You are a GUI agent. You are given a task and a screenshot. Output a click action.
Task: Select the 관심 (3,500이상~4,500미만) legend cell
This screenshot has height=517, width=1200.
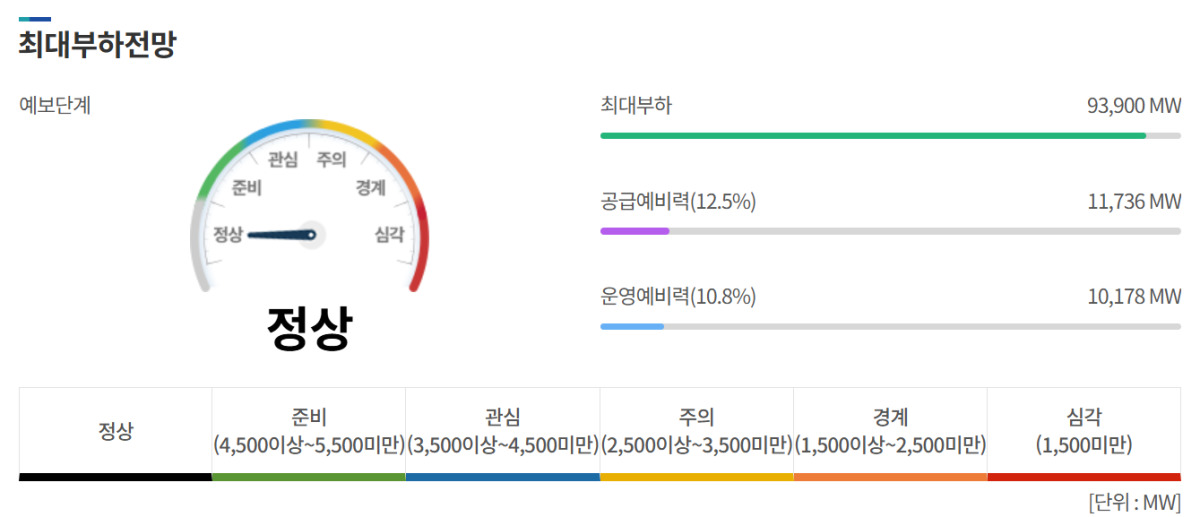tap(503, 434)
